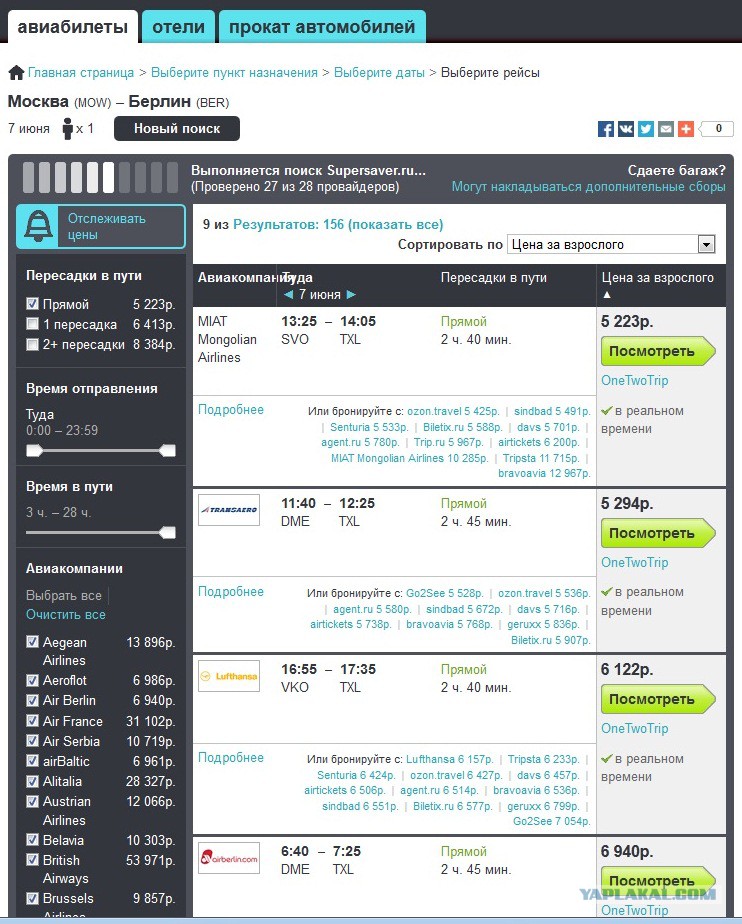
Task: Uncheck Austrian Airlines filter
Action: pos(33,800)
